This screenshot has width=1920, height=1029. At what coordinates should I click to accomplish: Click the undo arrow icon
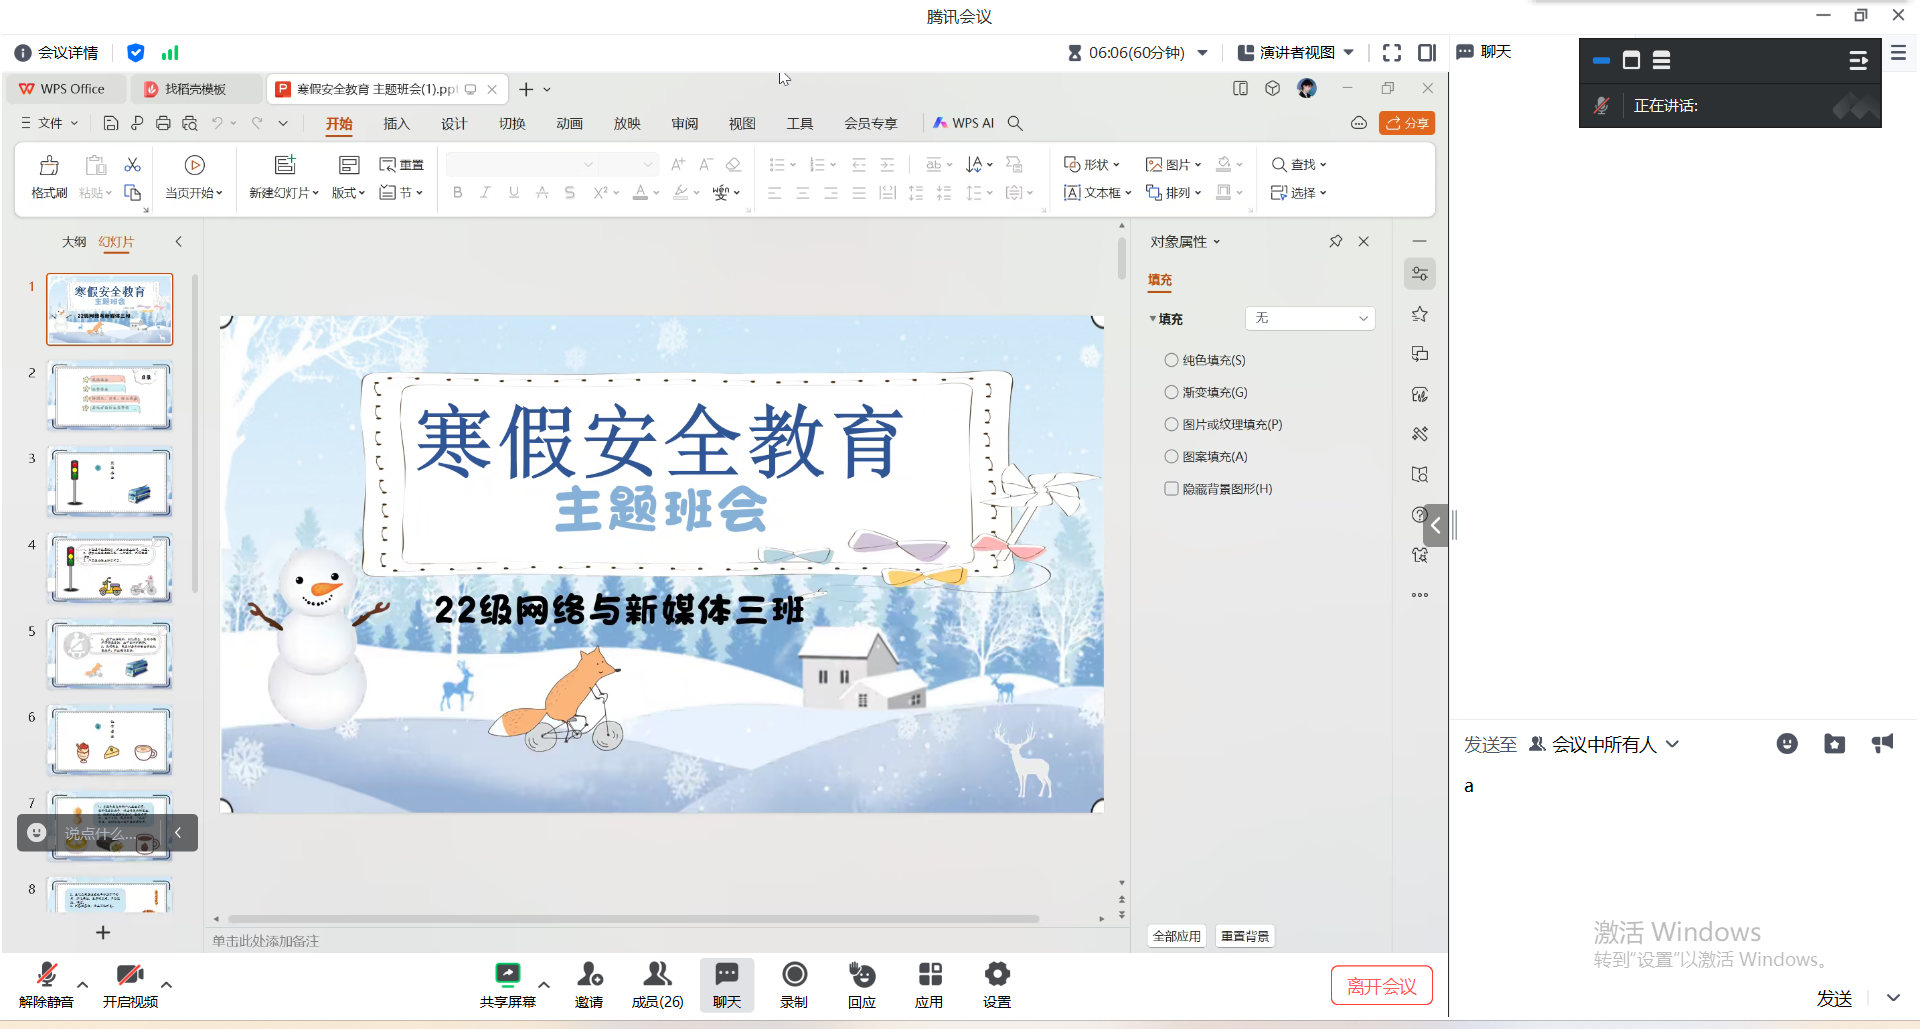pyautogui.click(x=217, y=123)
